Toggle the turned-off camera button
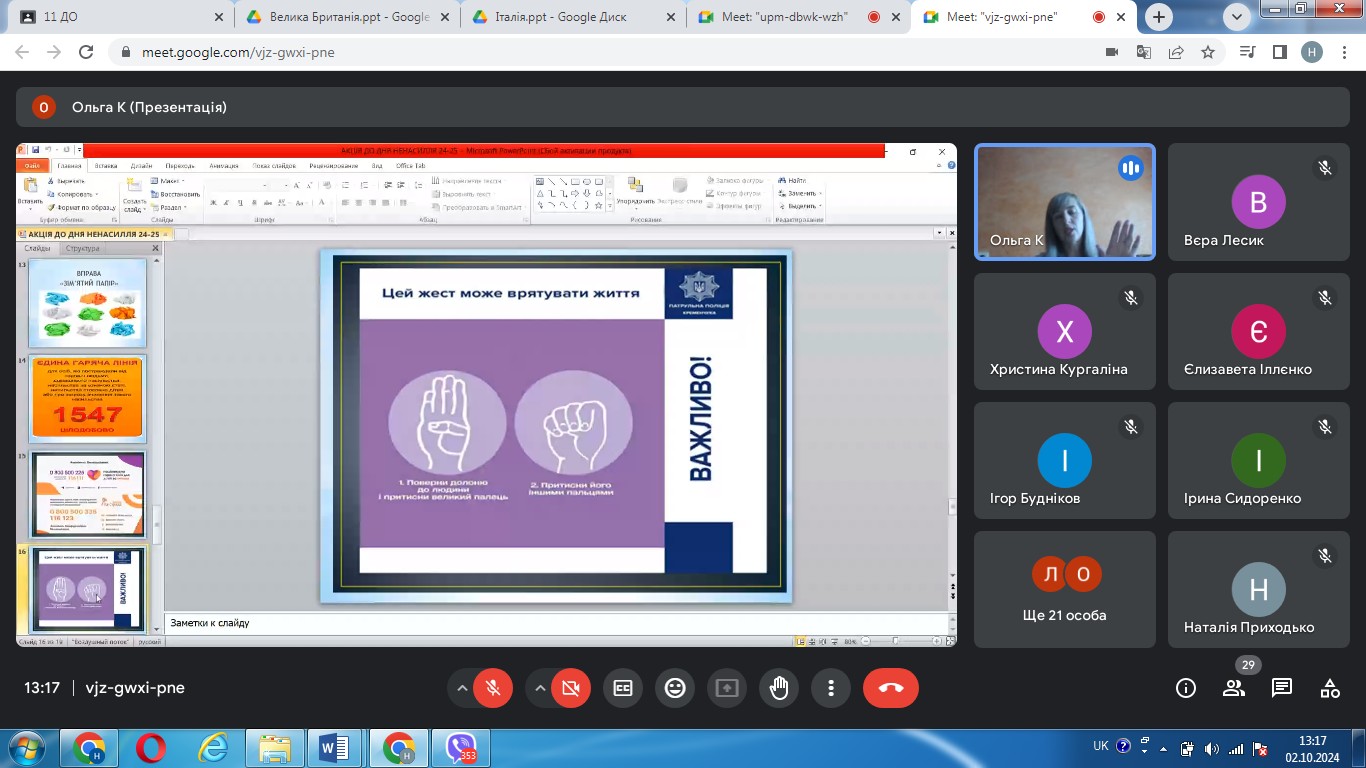Screen dimensions: 1366x768 point(571,688)
